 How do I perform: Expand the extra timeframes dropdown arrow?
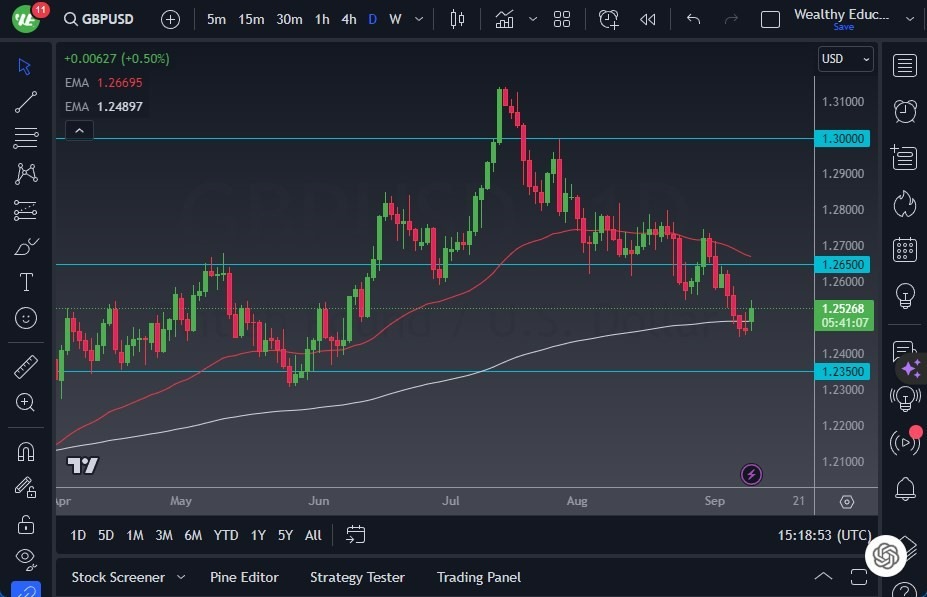tap(418, 18)
